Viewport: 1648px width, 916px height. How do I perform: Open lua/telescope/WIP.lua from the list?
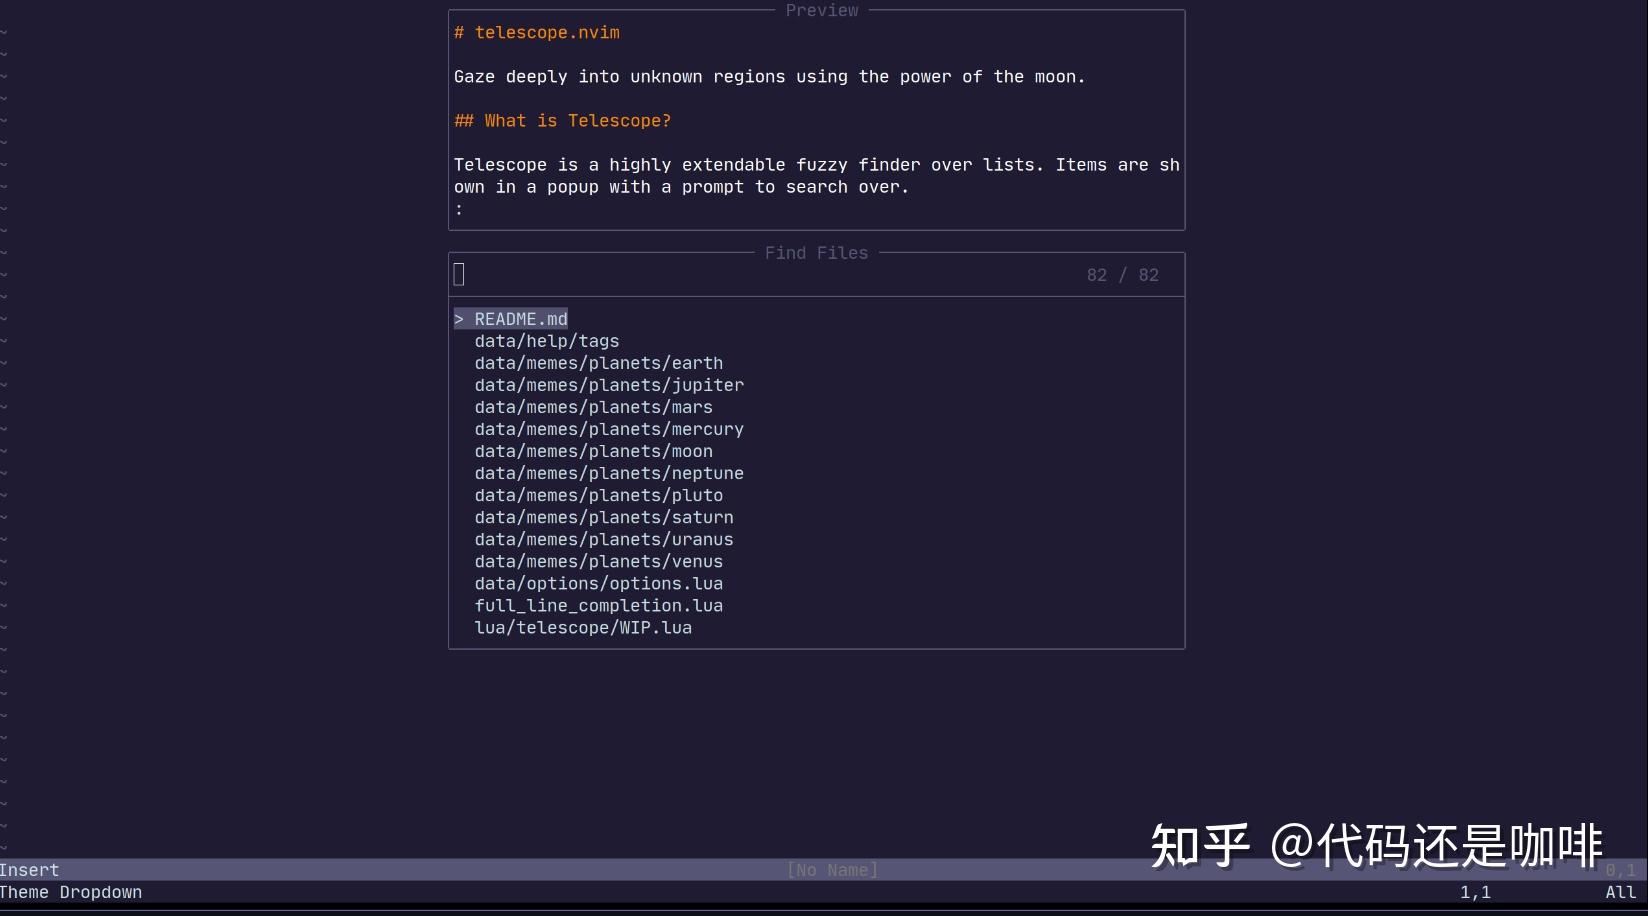pos(583,627)
